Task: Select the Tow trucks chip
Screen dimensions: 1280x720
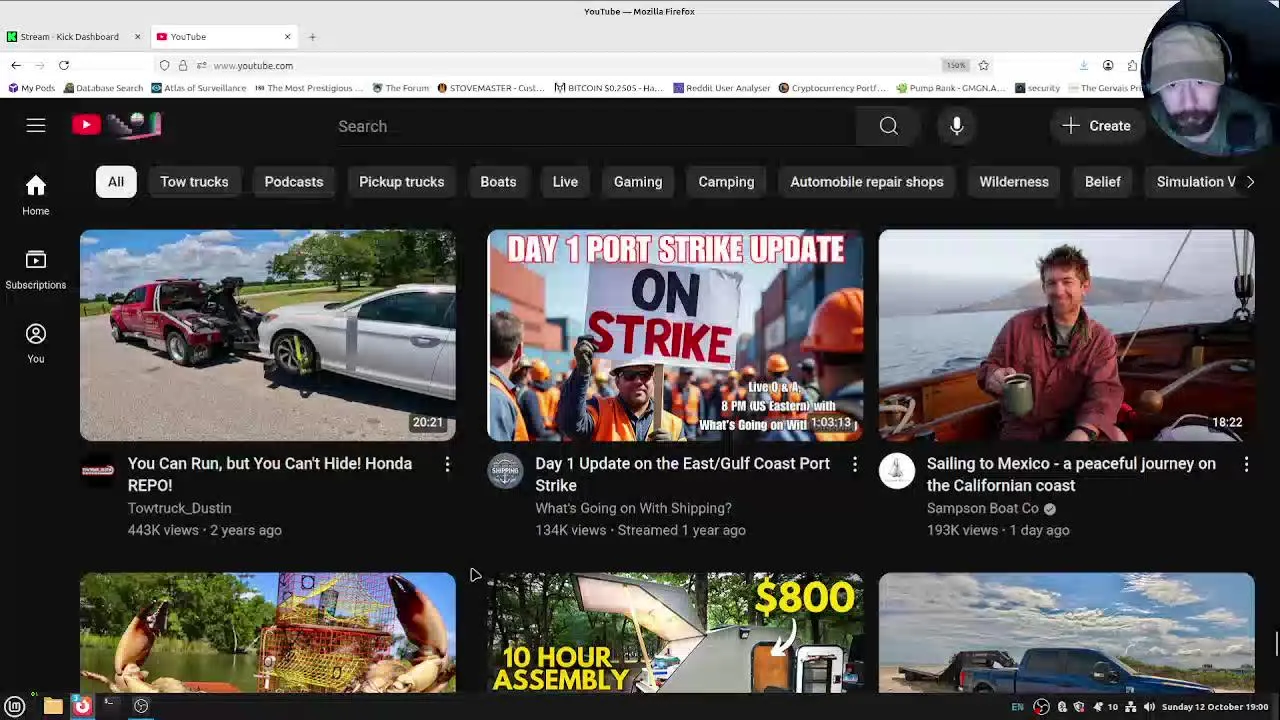Action: pyautogui.click(x=194, y=182)
